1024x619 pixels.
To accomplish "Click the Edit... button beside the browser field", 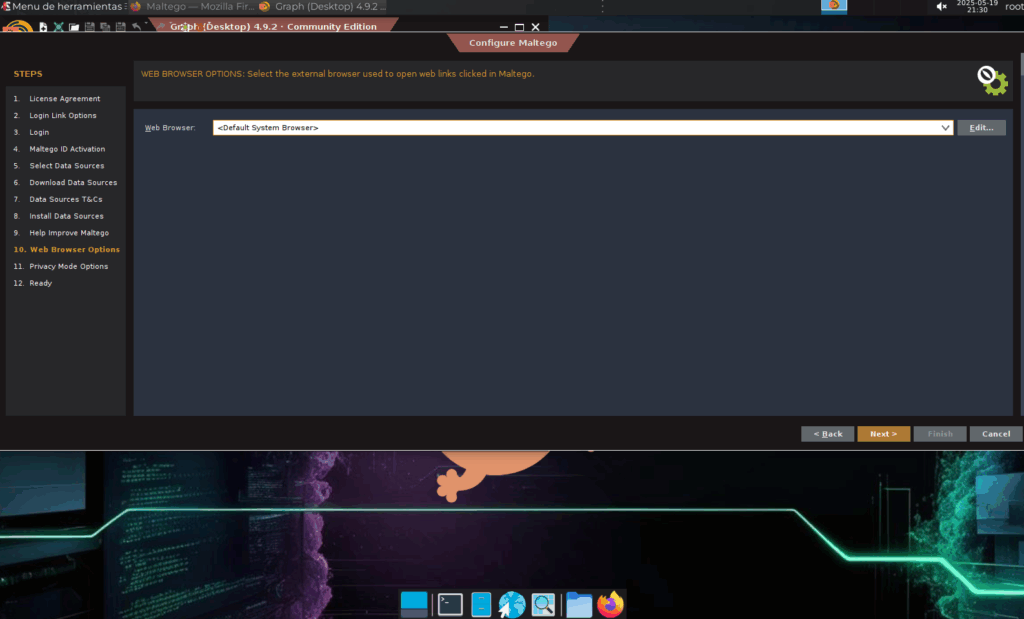I will click(981, 128).
